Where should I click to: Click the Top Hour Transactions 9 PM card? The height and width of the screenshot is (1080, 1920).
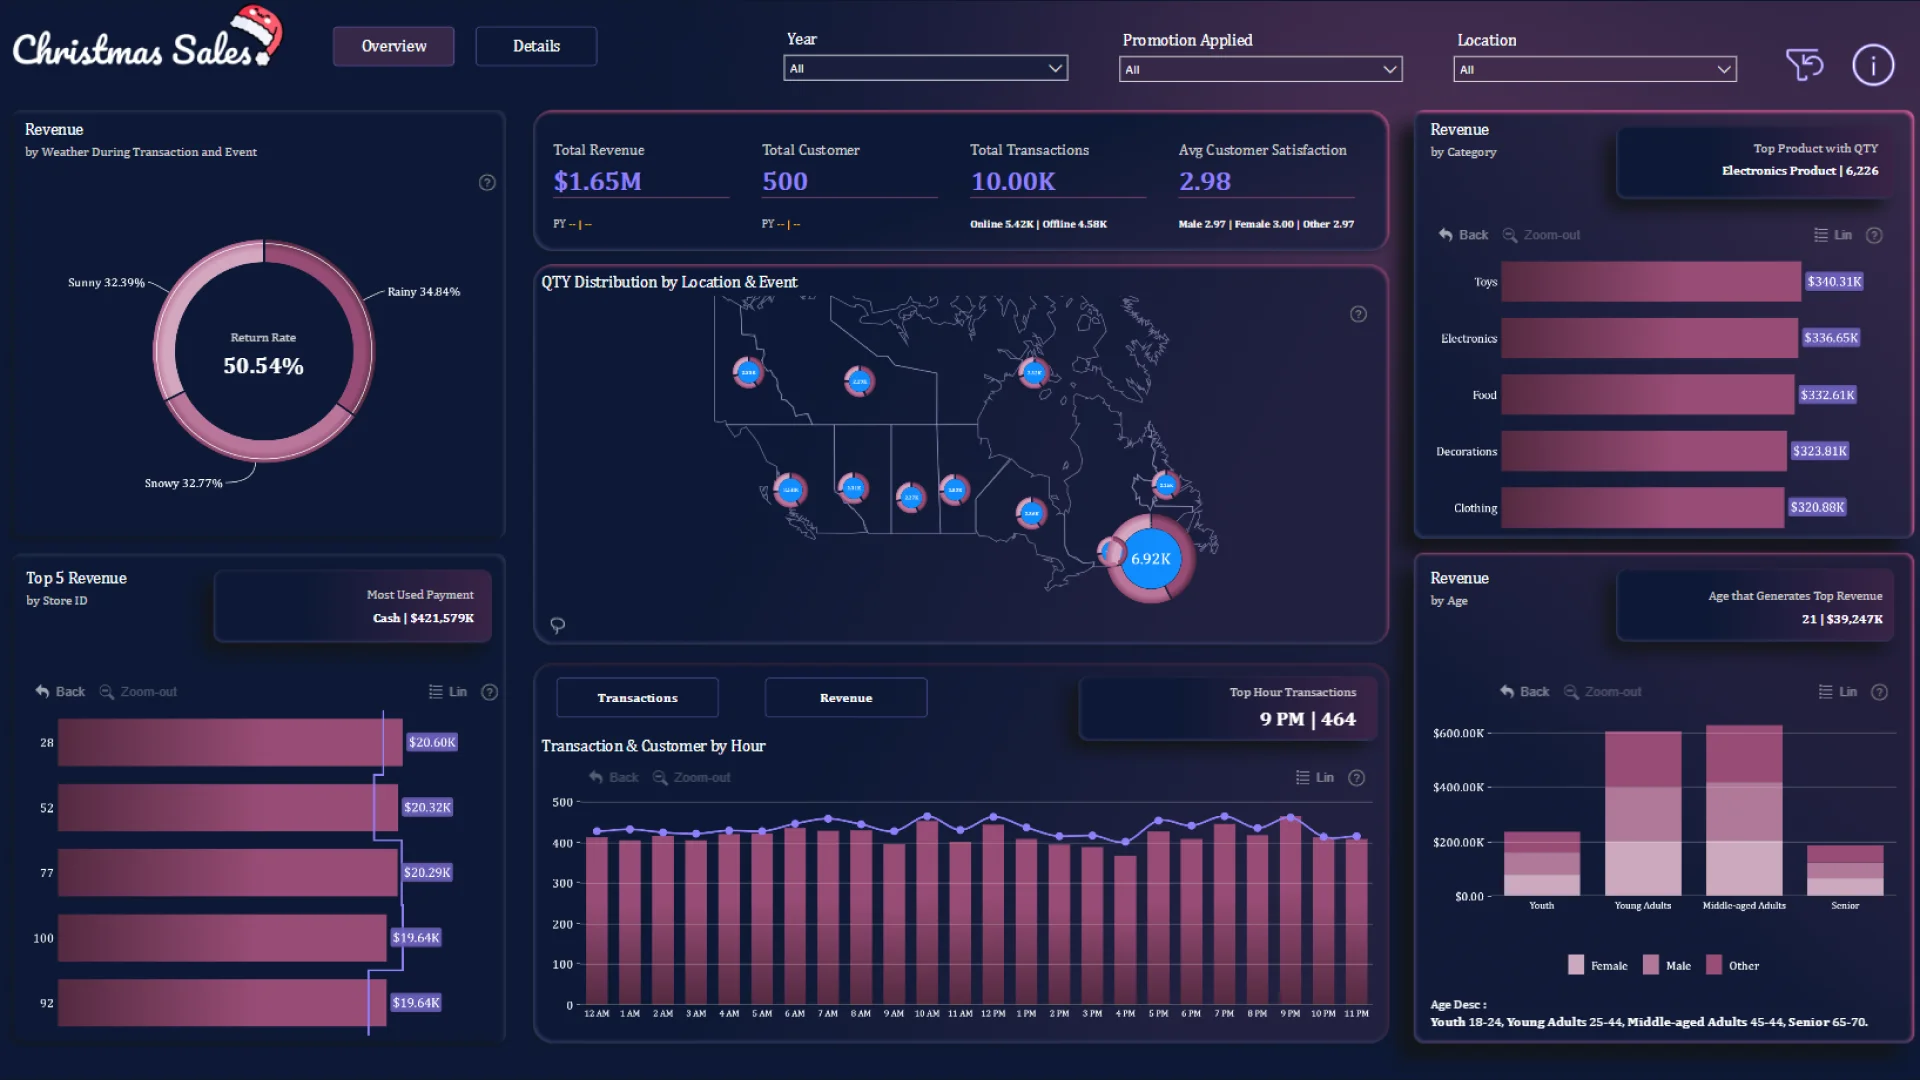[1228, 708]
